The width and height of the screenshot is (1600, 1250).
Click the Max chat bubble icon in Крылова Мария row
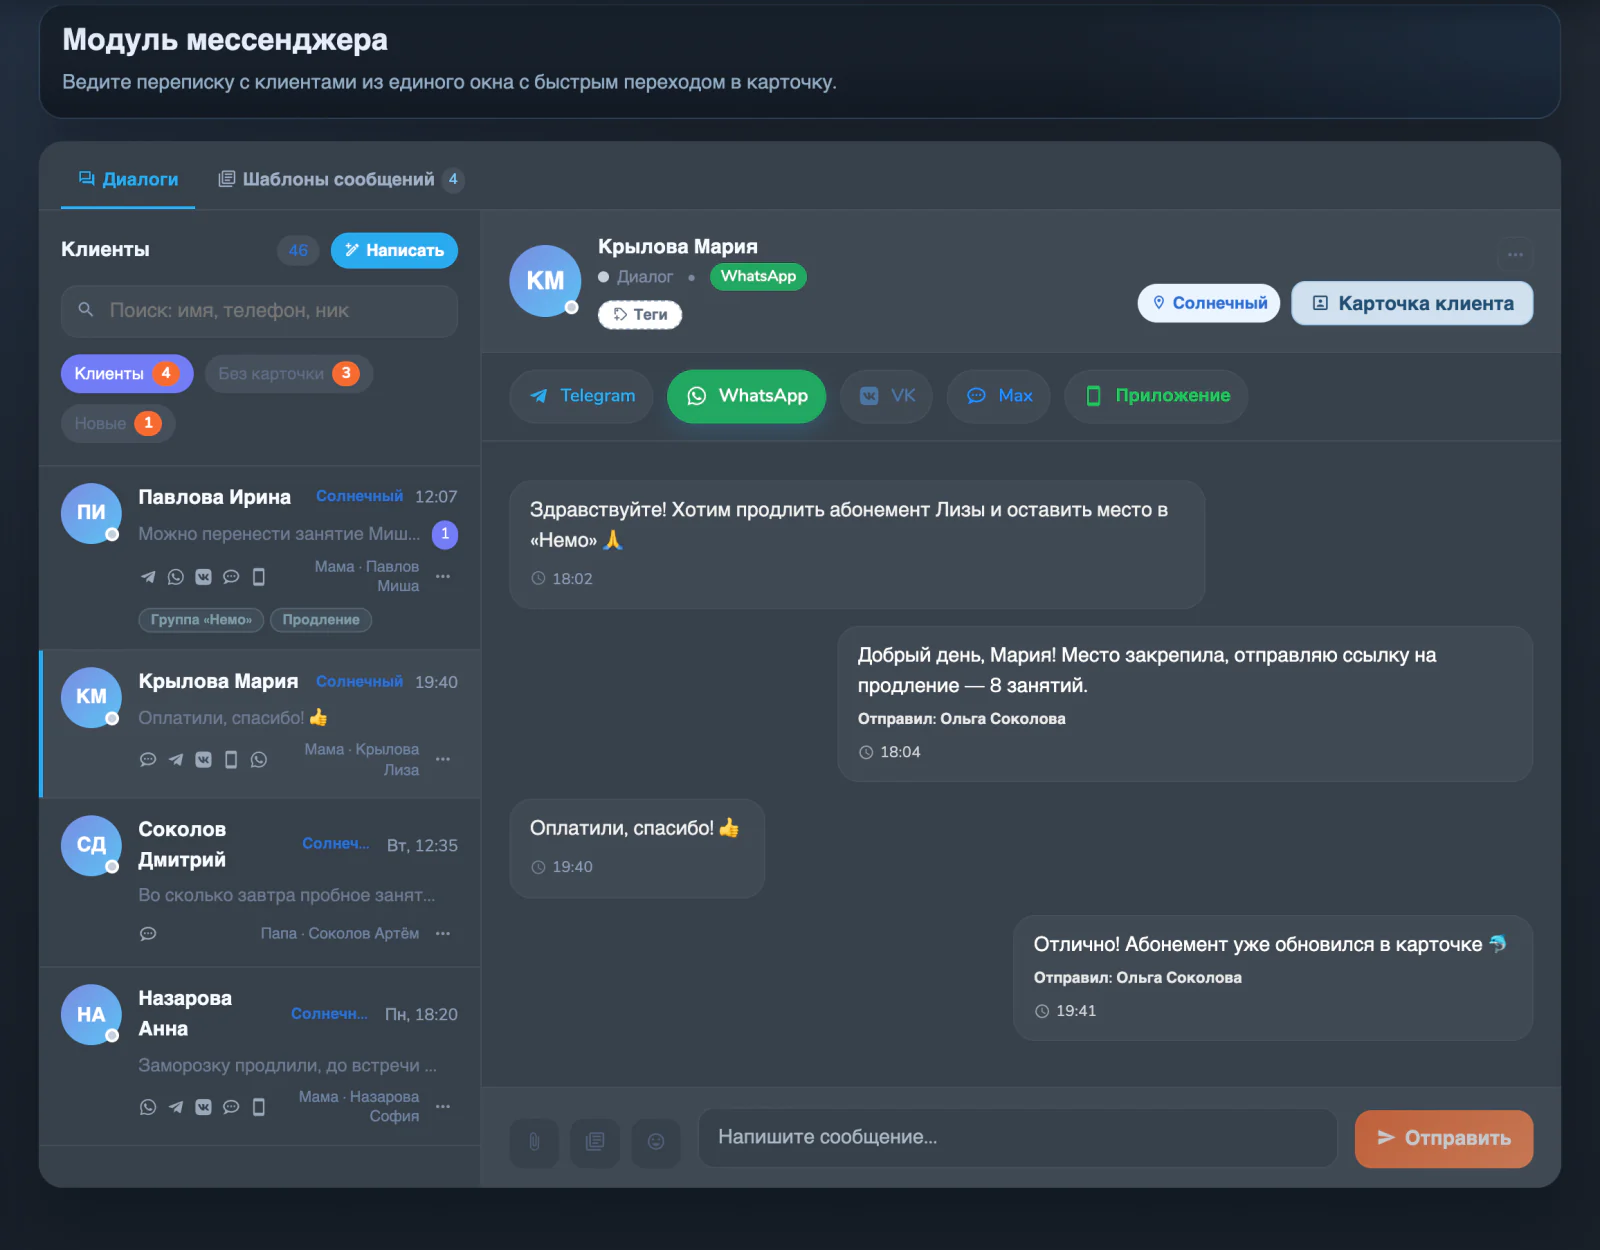point(148,760)
